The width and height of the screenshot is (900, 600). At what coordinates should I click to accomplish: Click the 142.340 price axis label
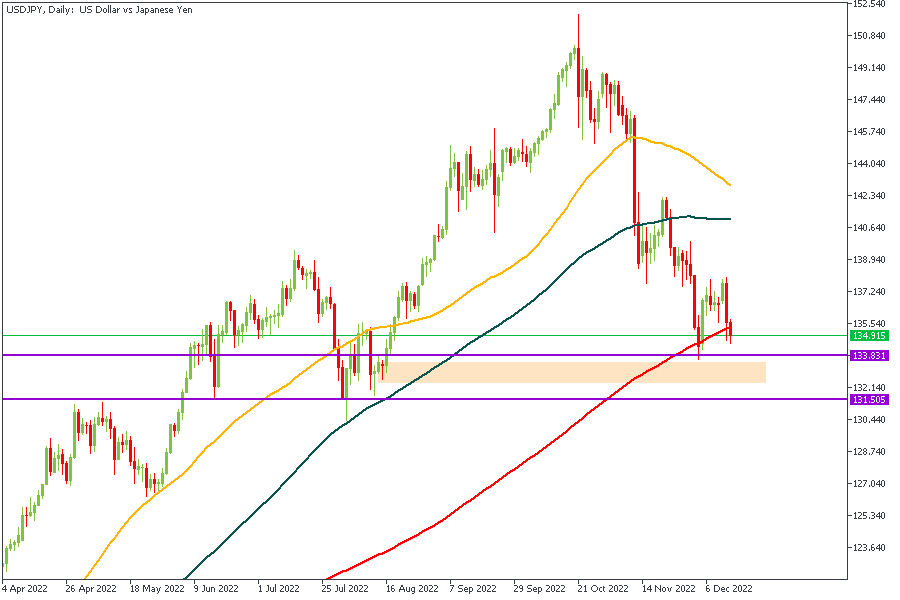click(x=869, y=196)
